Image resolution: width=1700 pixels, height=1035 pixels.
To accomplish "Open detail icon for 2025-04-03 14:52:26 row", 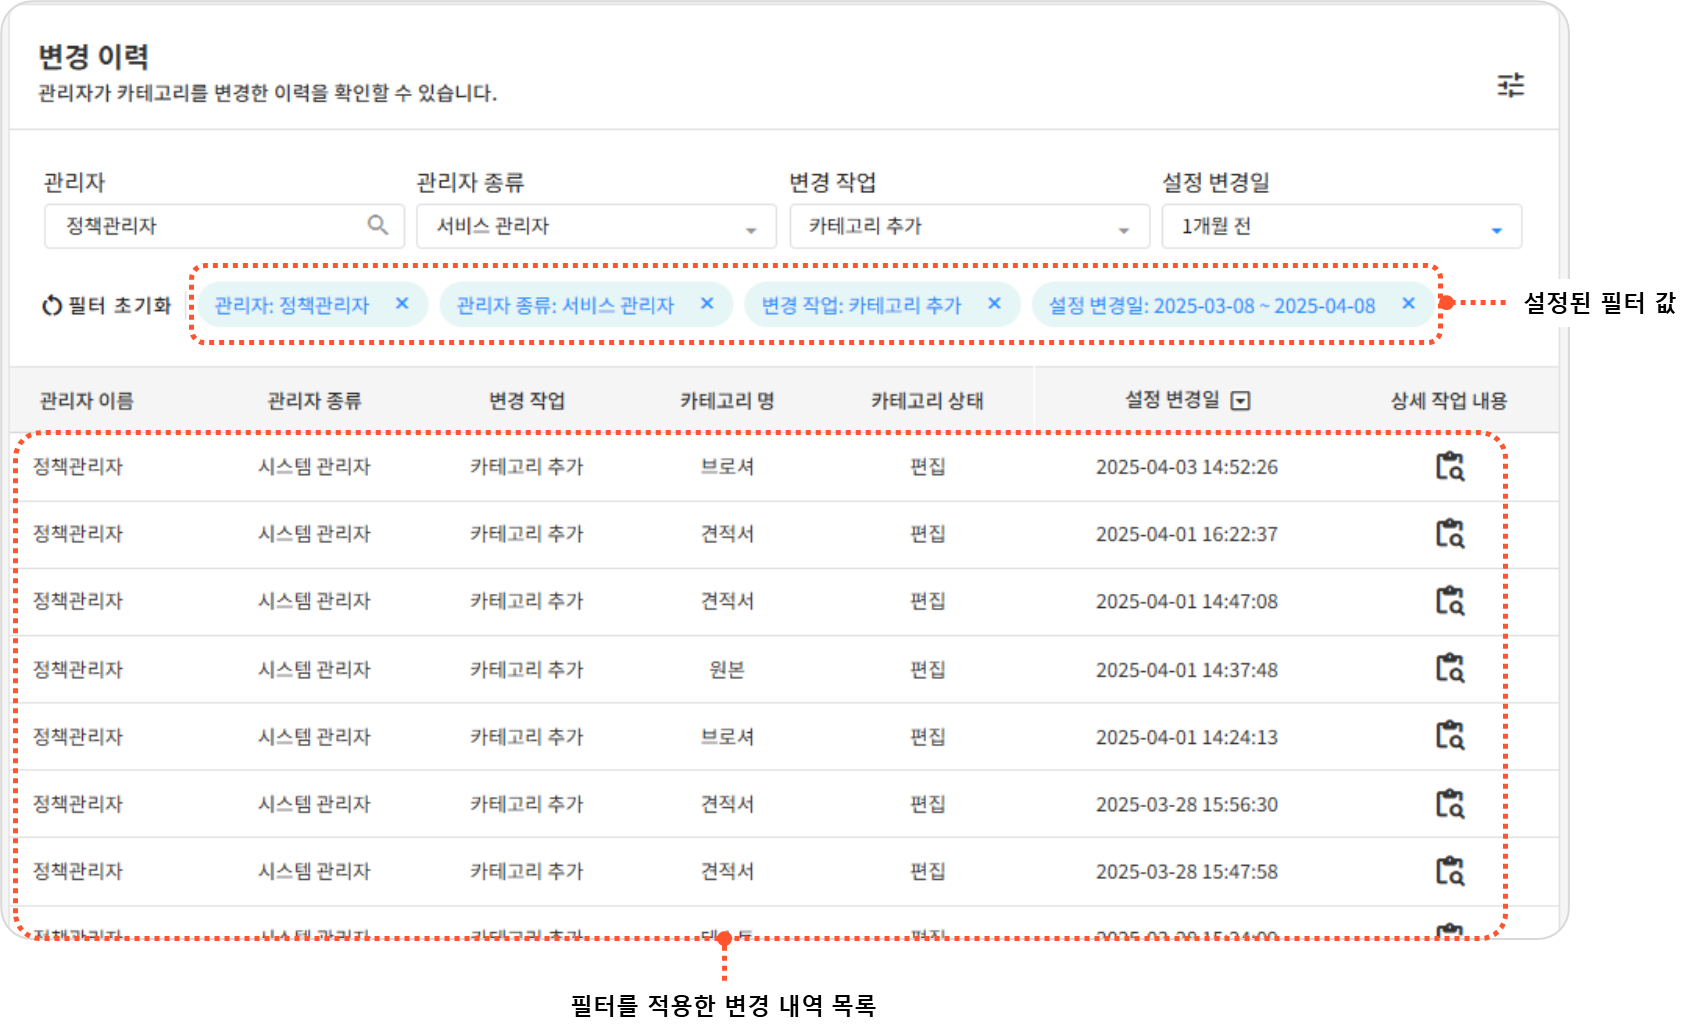I will coord(1449,466).
